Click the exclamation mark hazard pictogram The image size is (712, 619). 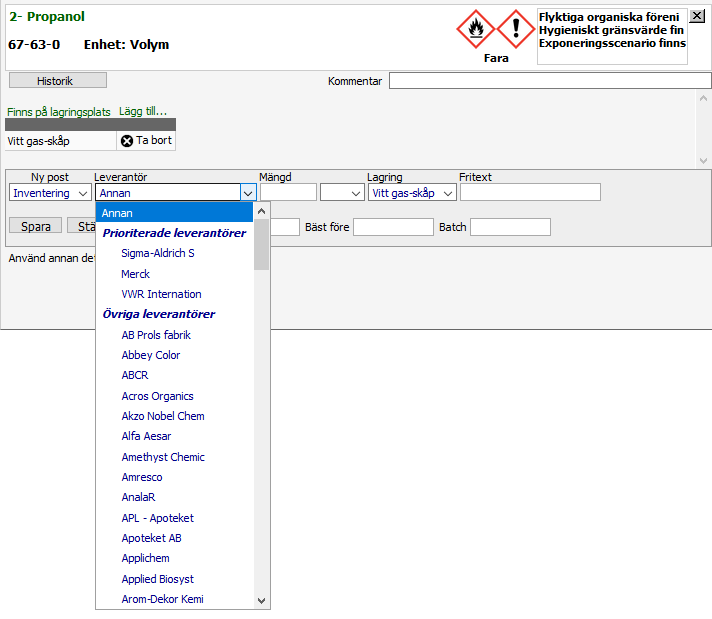pos(516,29)
